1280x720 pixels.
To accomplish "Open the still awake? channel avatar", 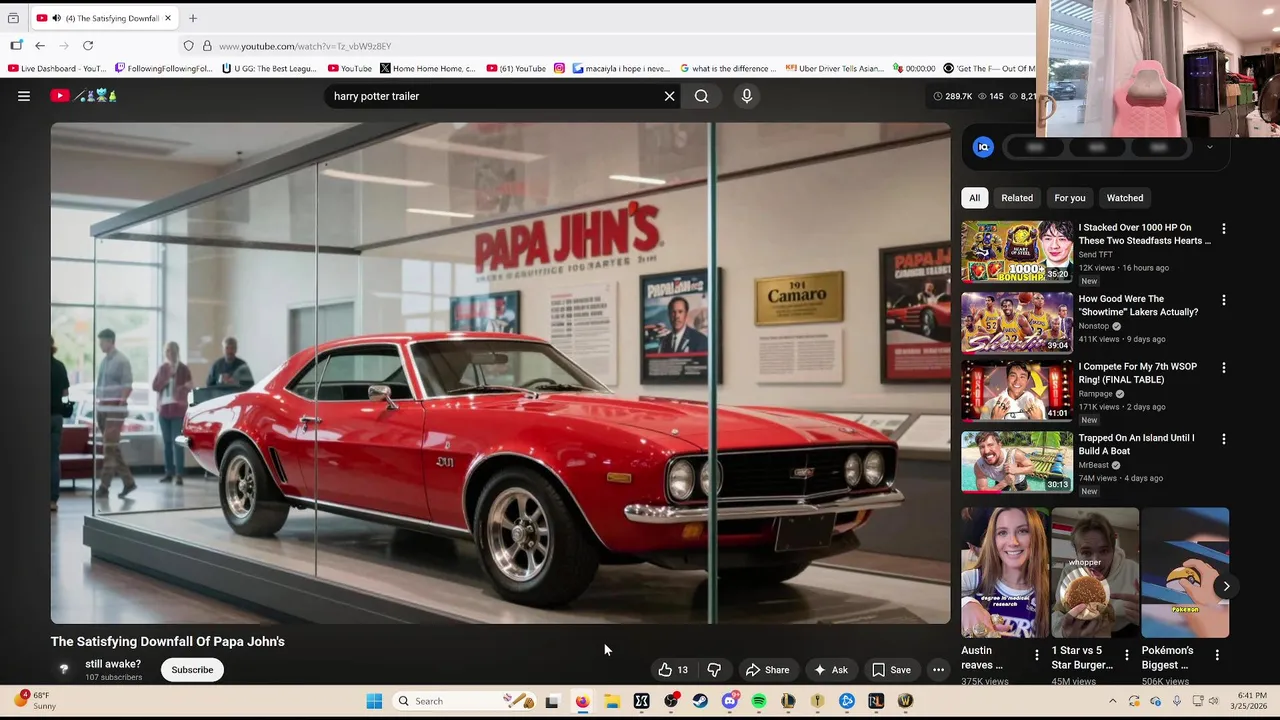I will coord(64,669).
